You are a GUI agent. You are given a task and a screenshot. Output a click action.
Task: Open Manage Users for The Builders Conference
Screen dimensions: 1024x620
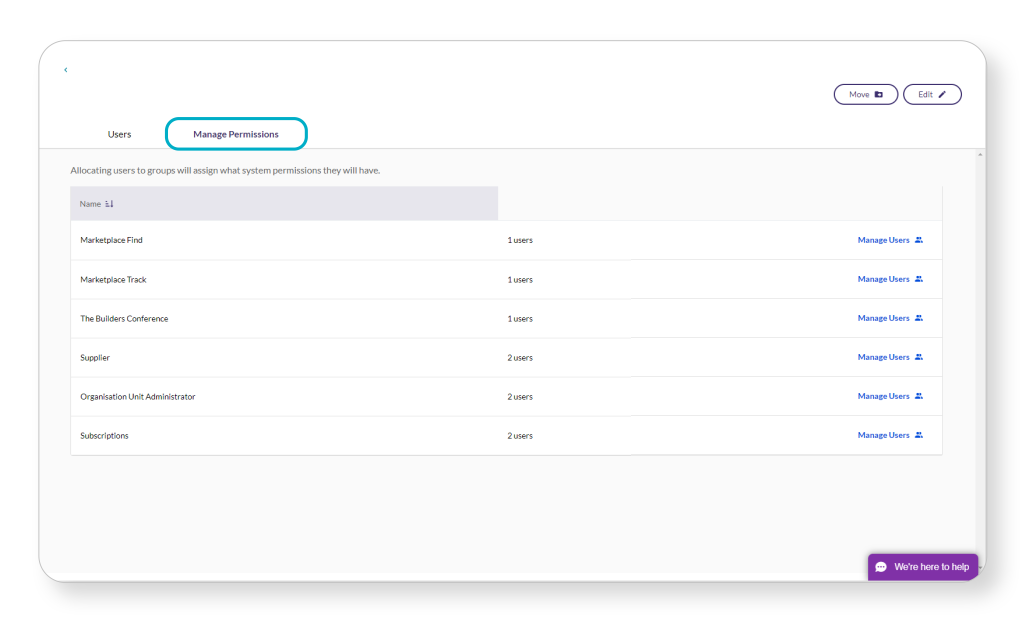point(885,318)
